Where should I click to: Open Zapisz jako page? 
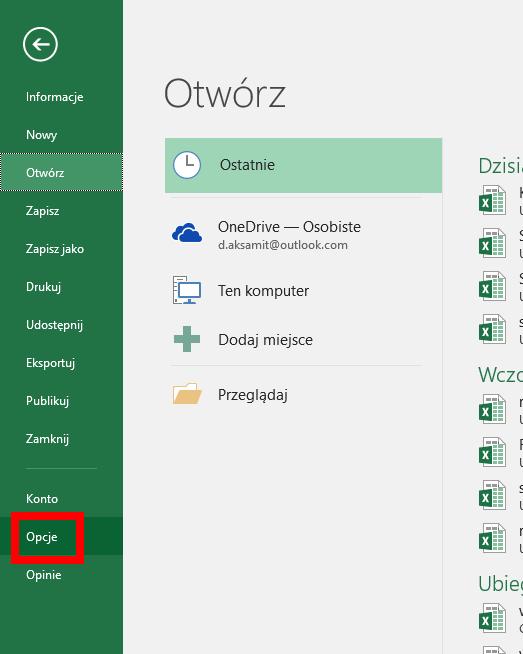point(55,249)
